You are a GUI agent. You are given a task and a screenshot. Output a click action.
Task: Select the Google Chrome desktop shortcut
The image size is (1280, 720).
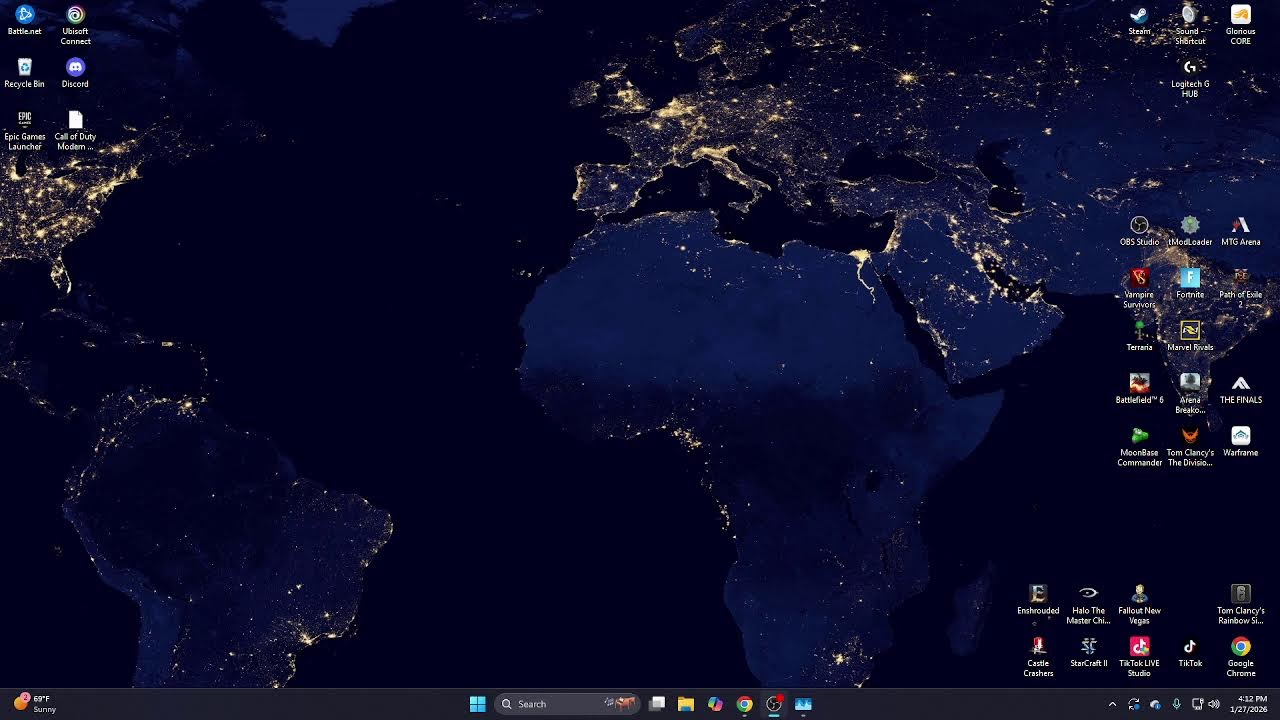click(1240, 657)
